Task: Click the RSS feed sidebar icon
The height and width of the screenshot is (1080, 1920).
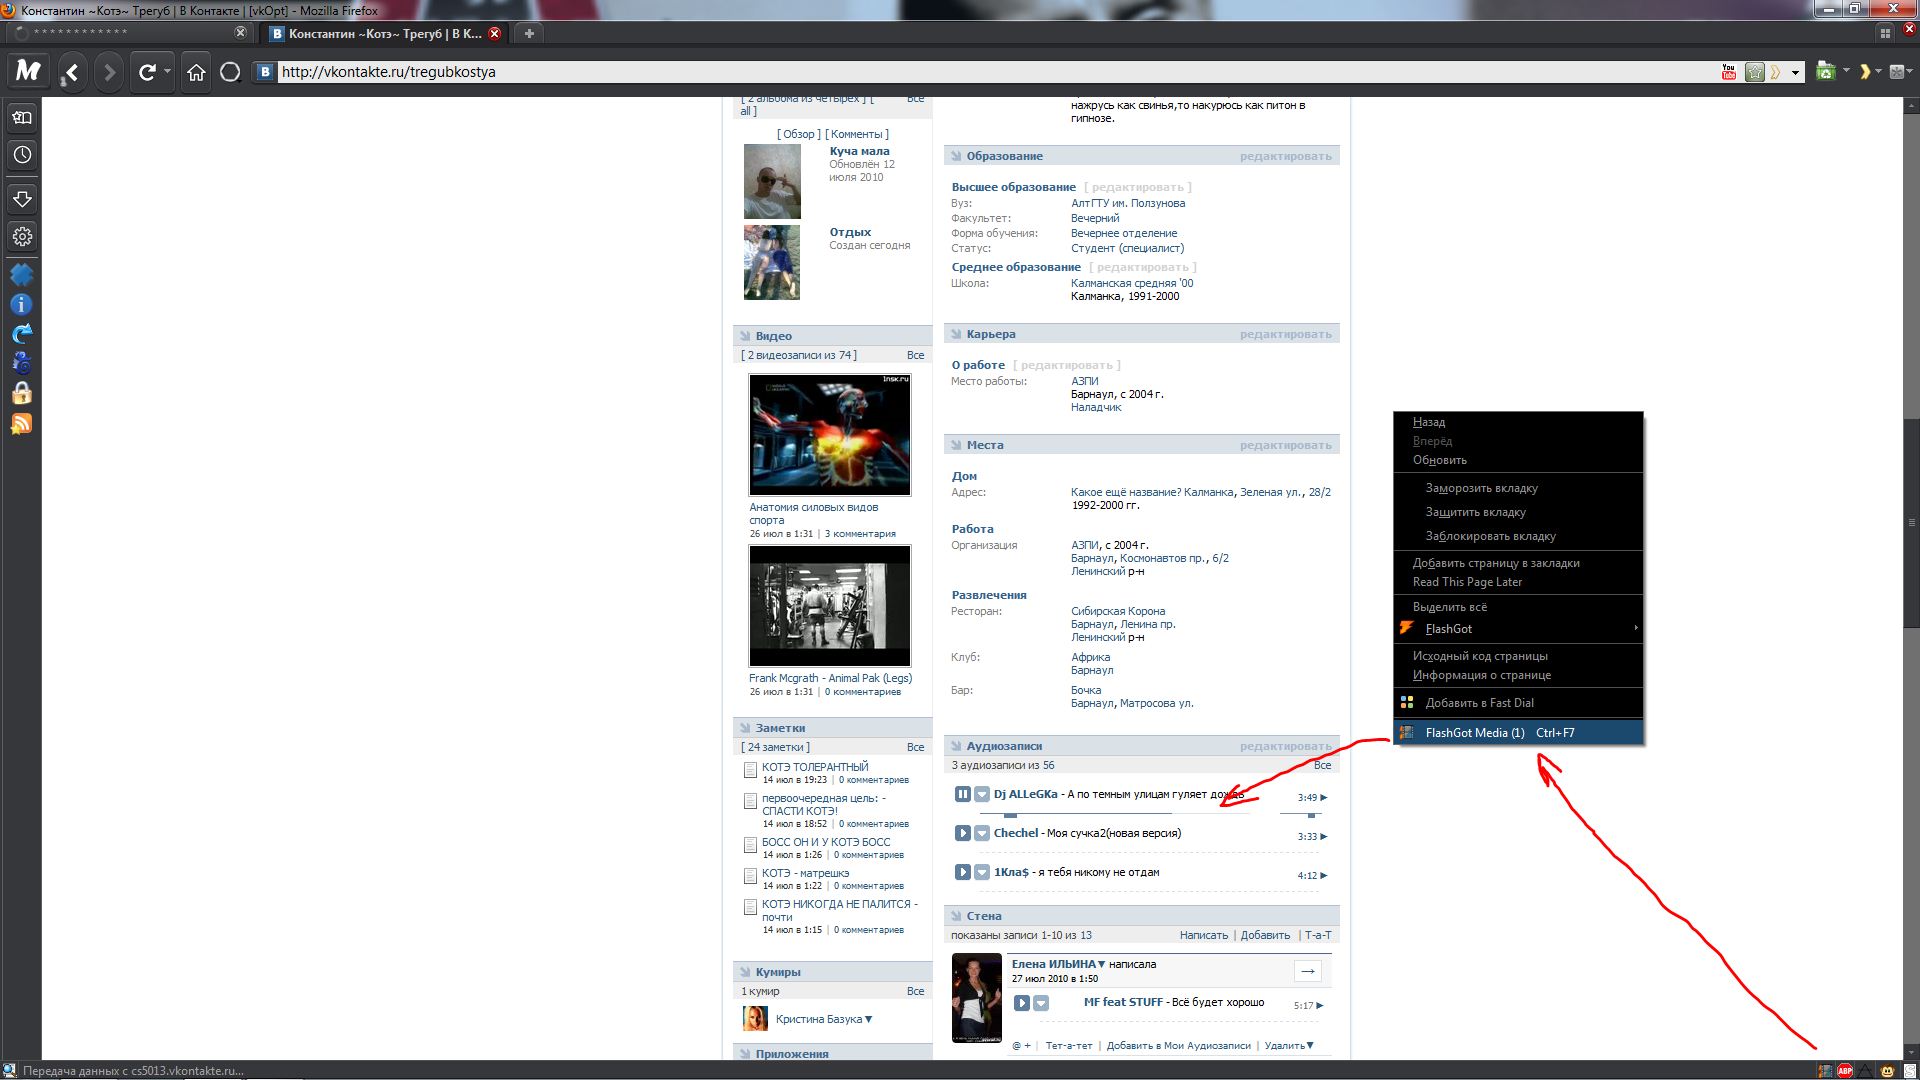Action: pos(22,424)
